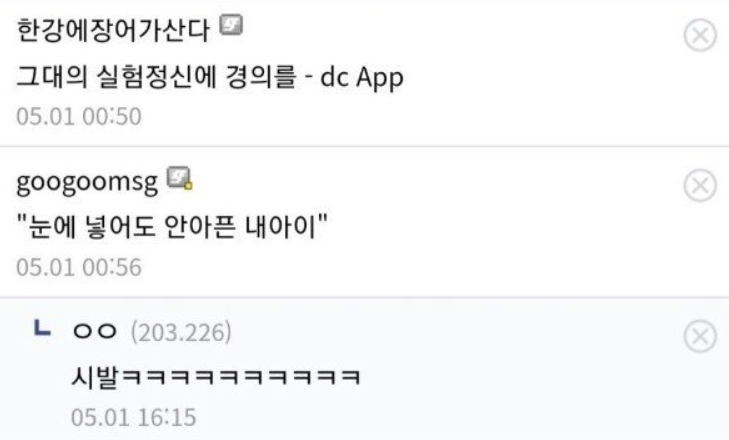Click timestamp 05.01 16:15

[133, 417]
